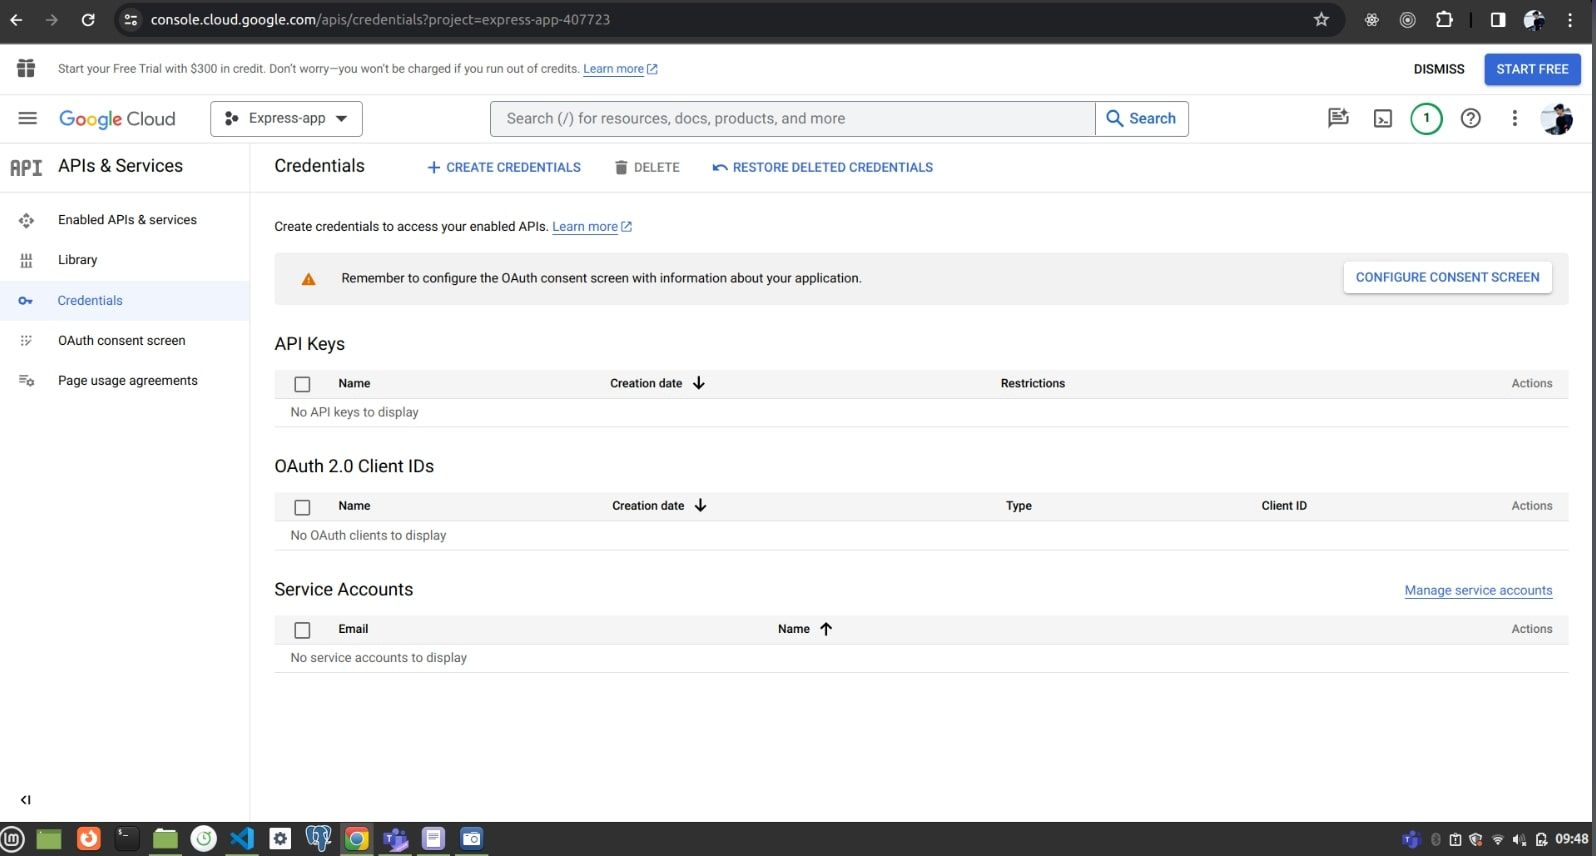Open the Wi-Fi network tray icon
Viewport: 1596px width, 856px height.
[1497, 839]
